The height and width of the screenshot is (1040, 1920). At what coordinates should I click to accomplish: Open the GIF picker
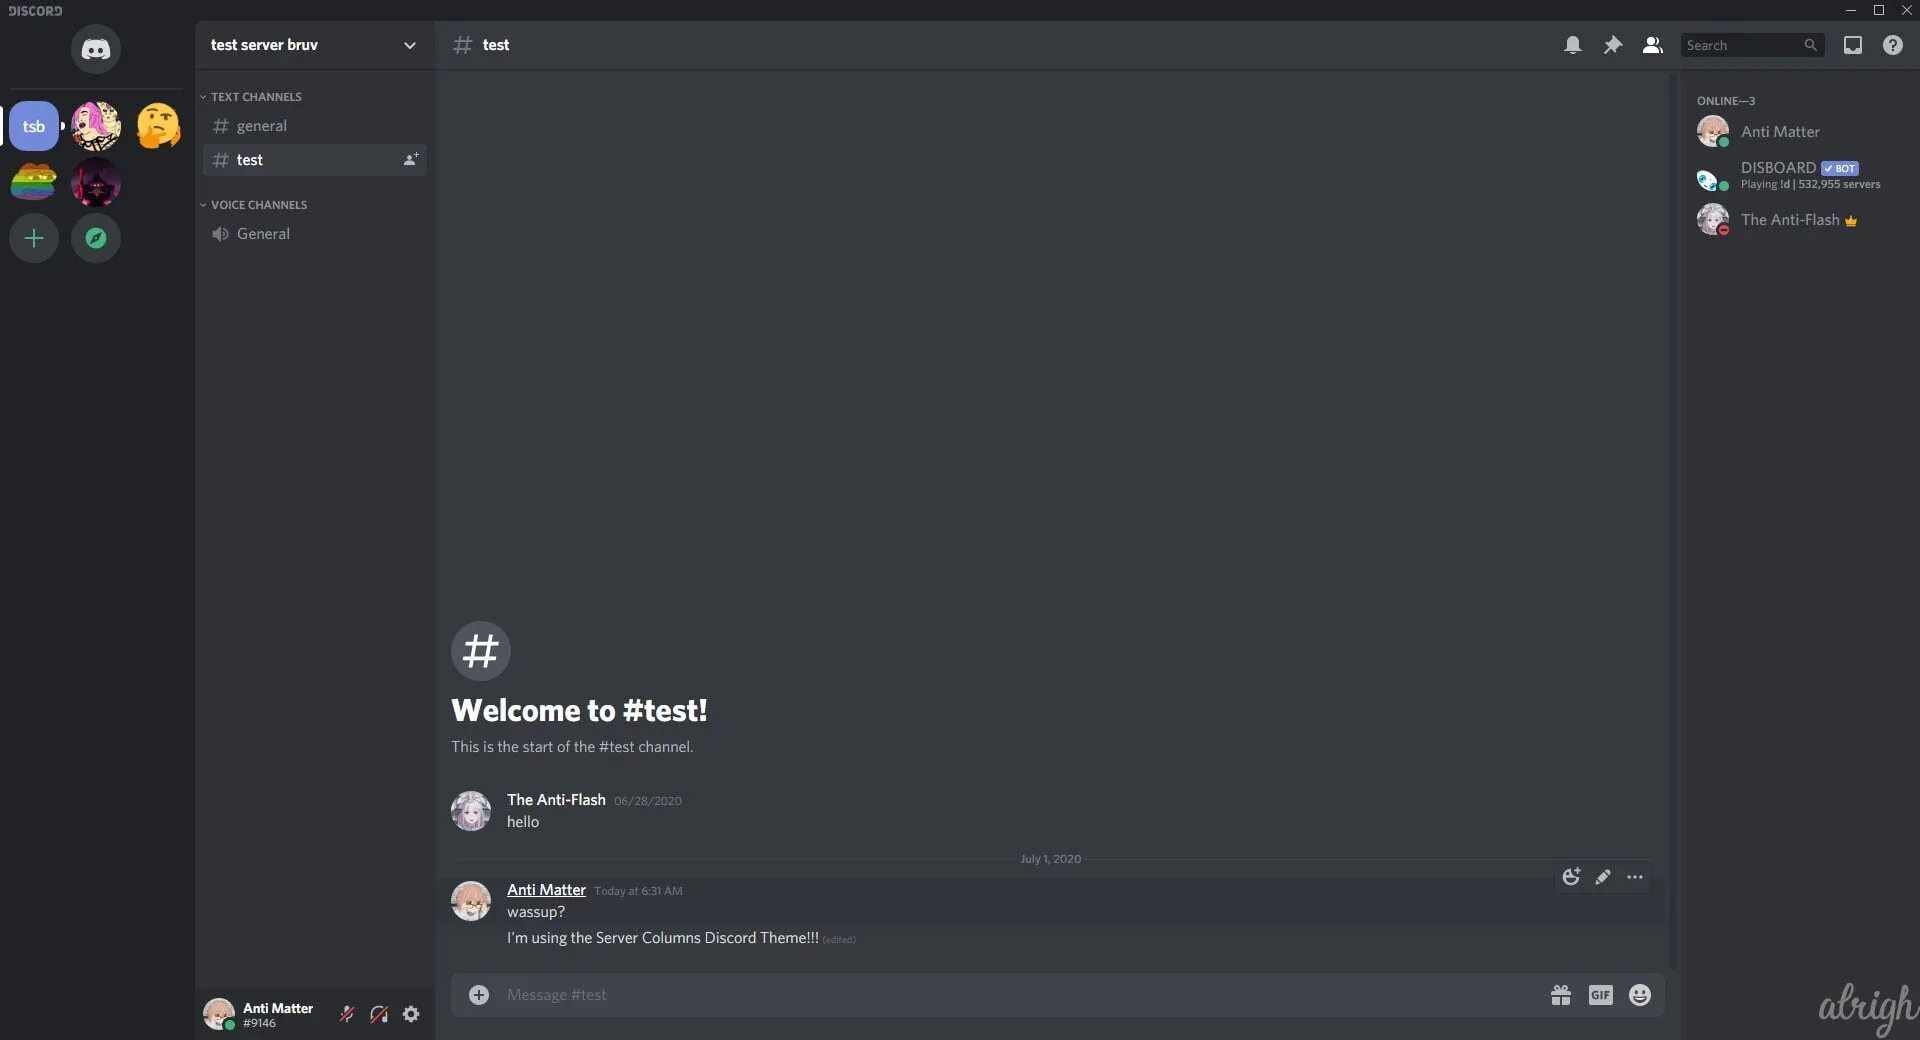point(1601,995)
